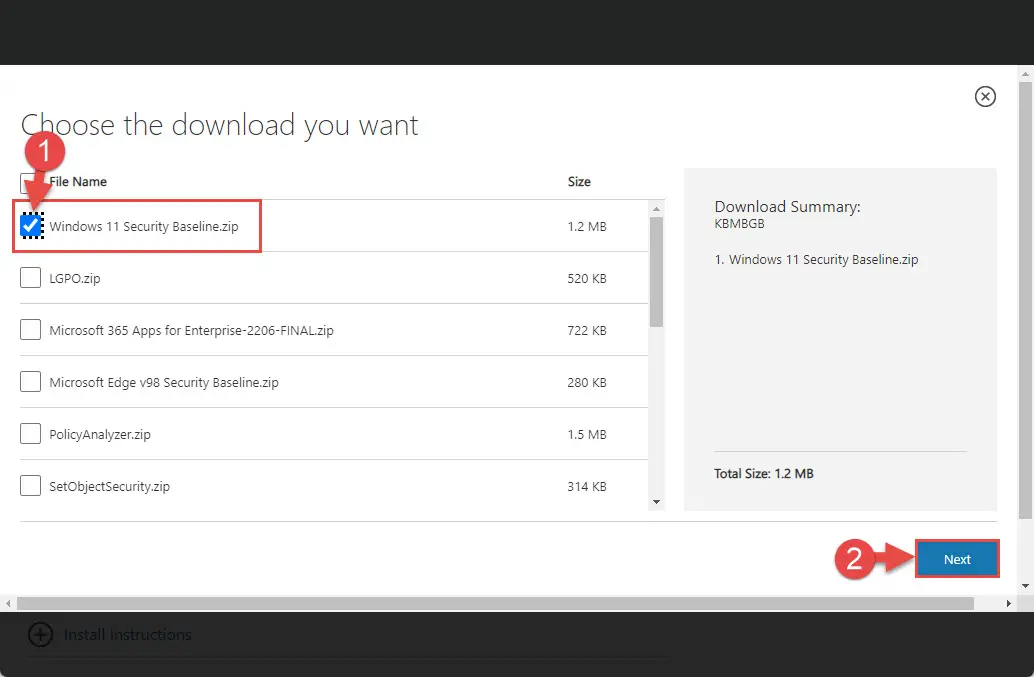
Task: Click the Size column header
Action: click(579, 181)
